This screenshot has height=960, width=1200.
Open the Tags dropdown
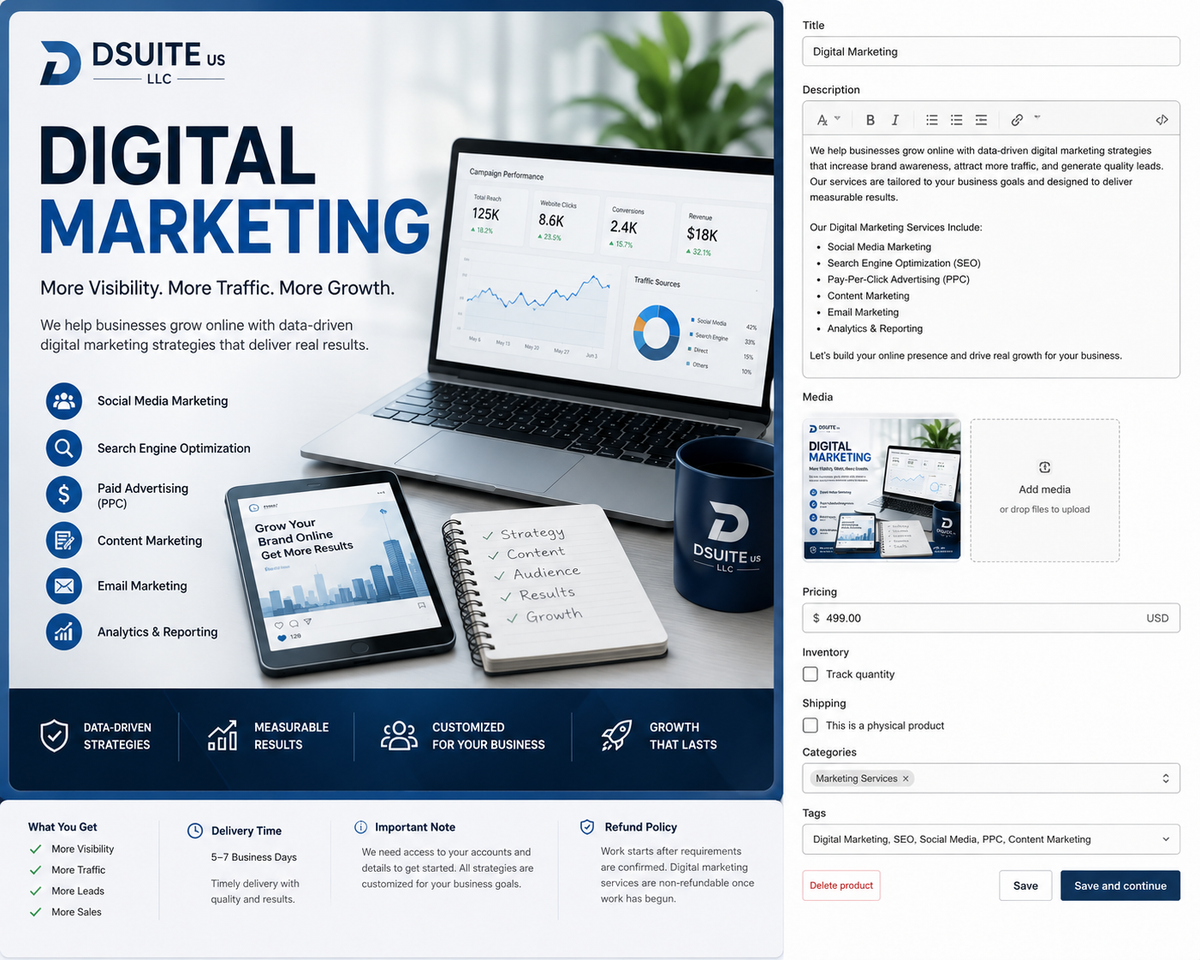(1166, 839)
